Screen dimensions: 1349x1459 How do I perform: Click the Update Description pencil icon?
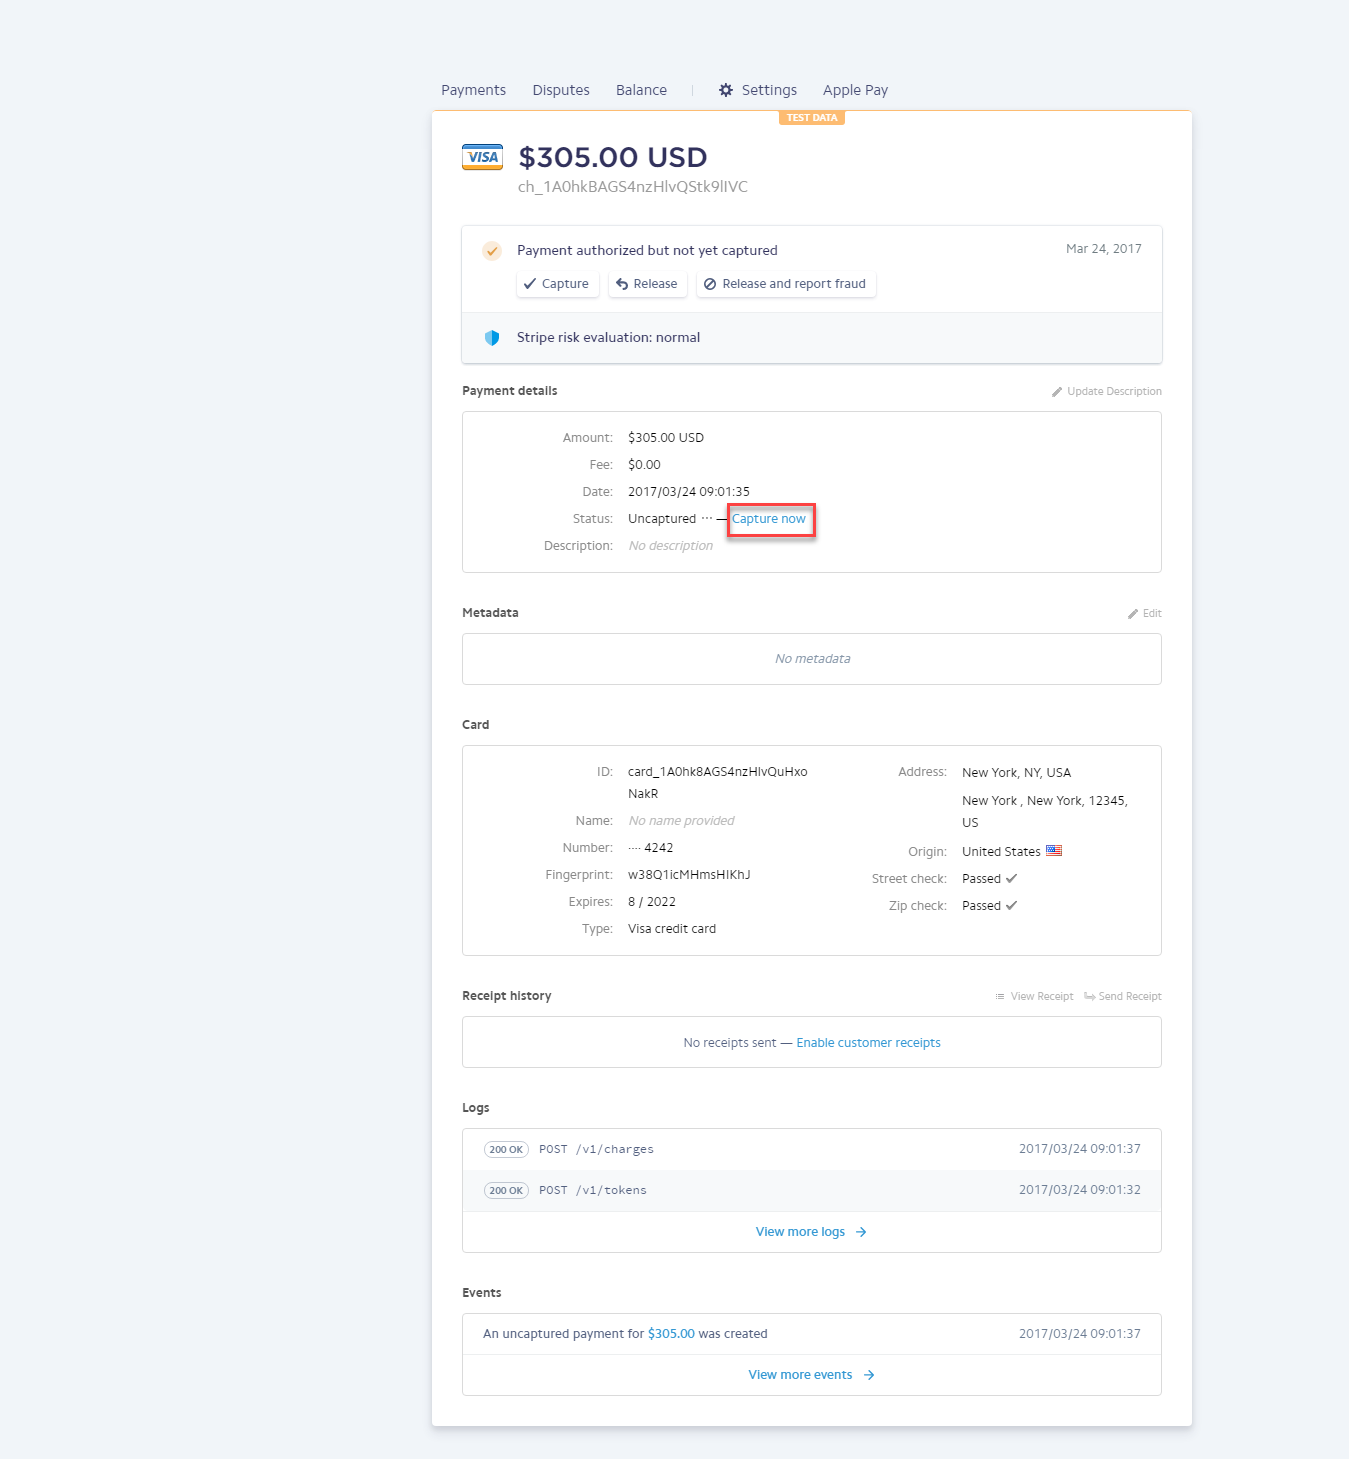1057,392
